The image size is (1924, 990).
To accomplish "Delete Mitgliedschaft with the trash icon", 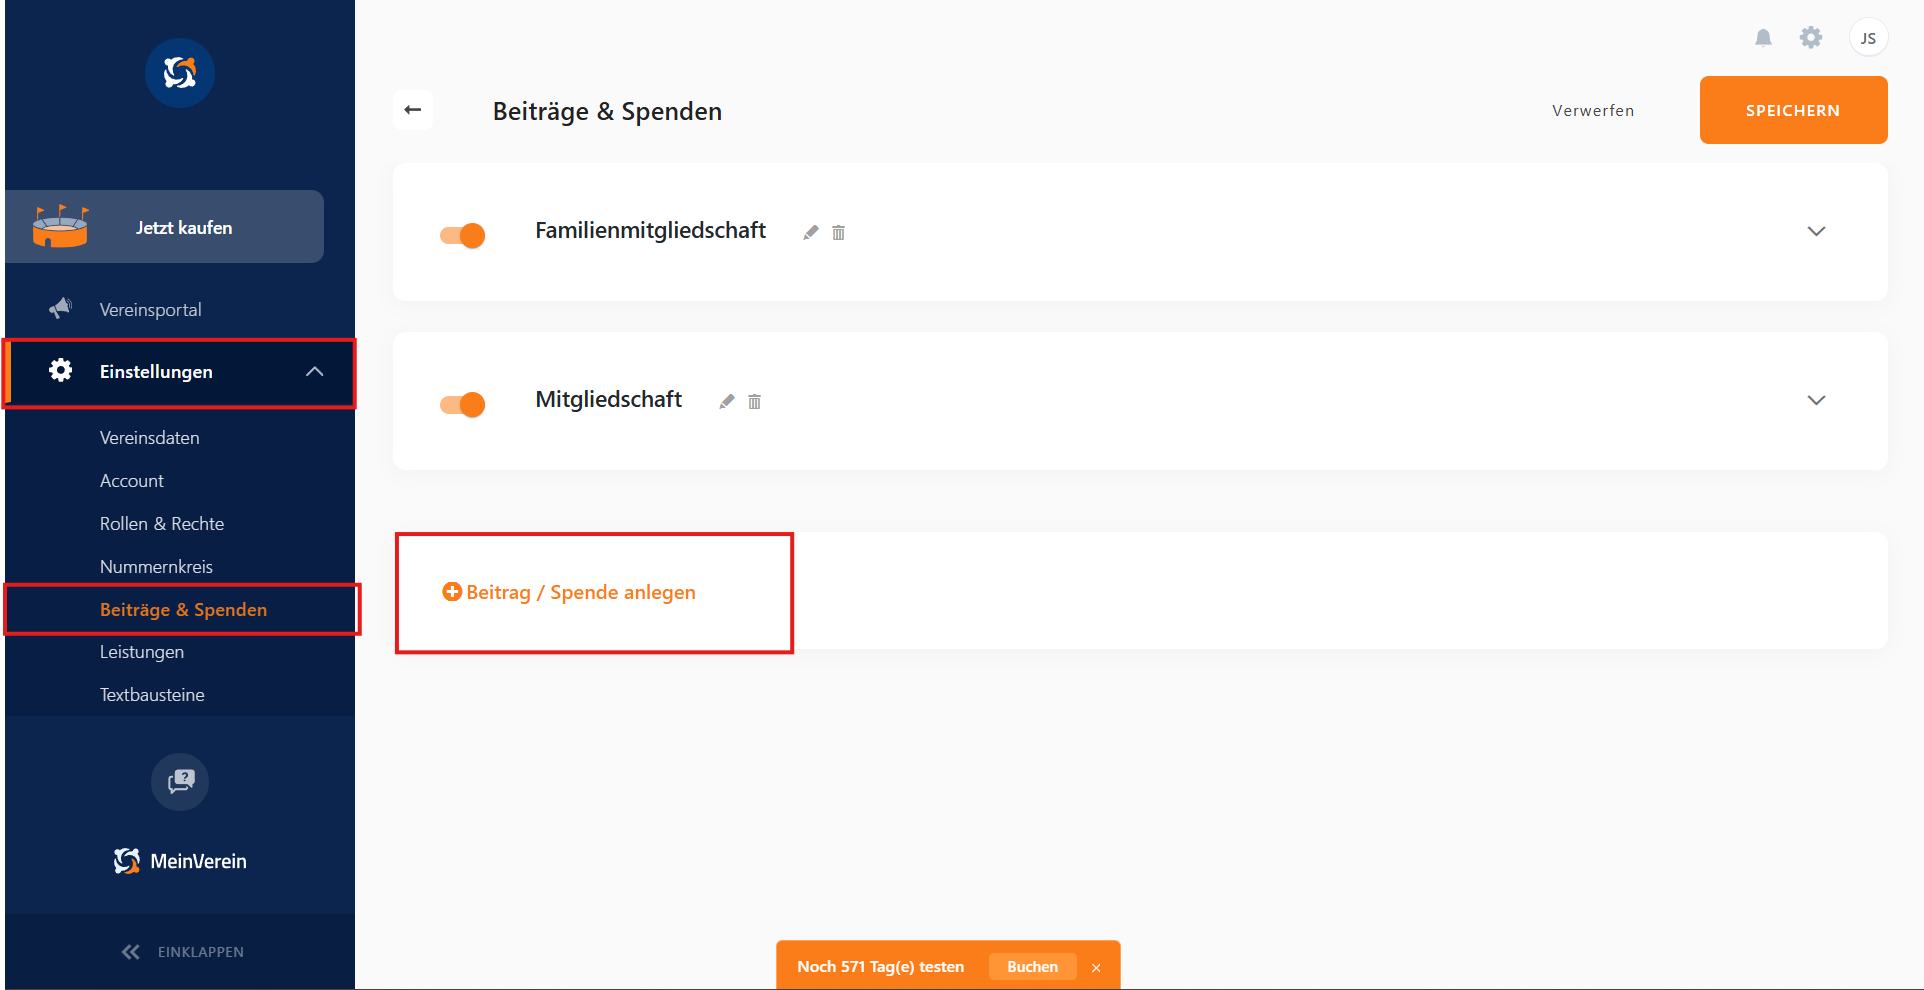I will pyautogui.click(x=754, y=401).
